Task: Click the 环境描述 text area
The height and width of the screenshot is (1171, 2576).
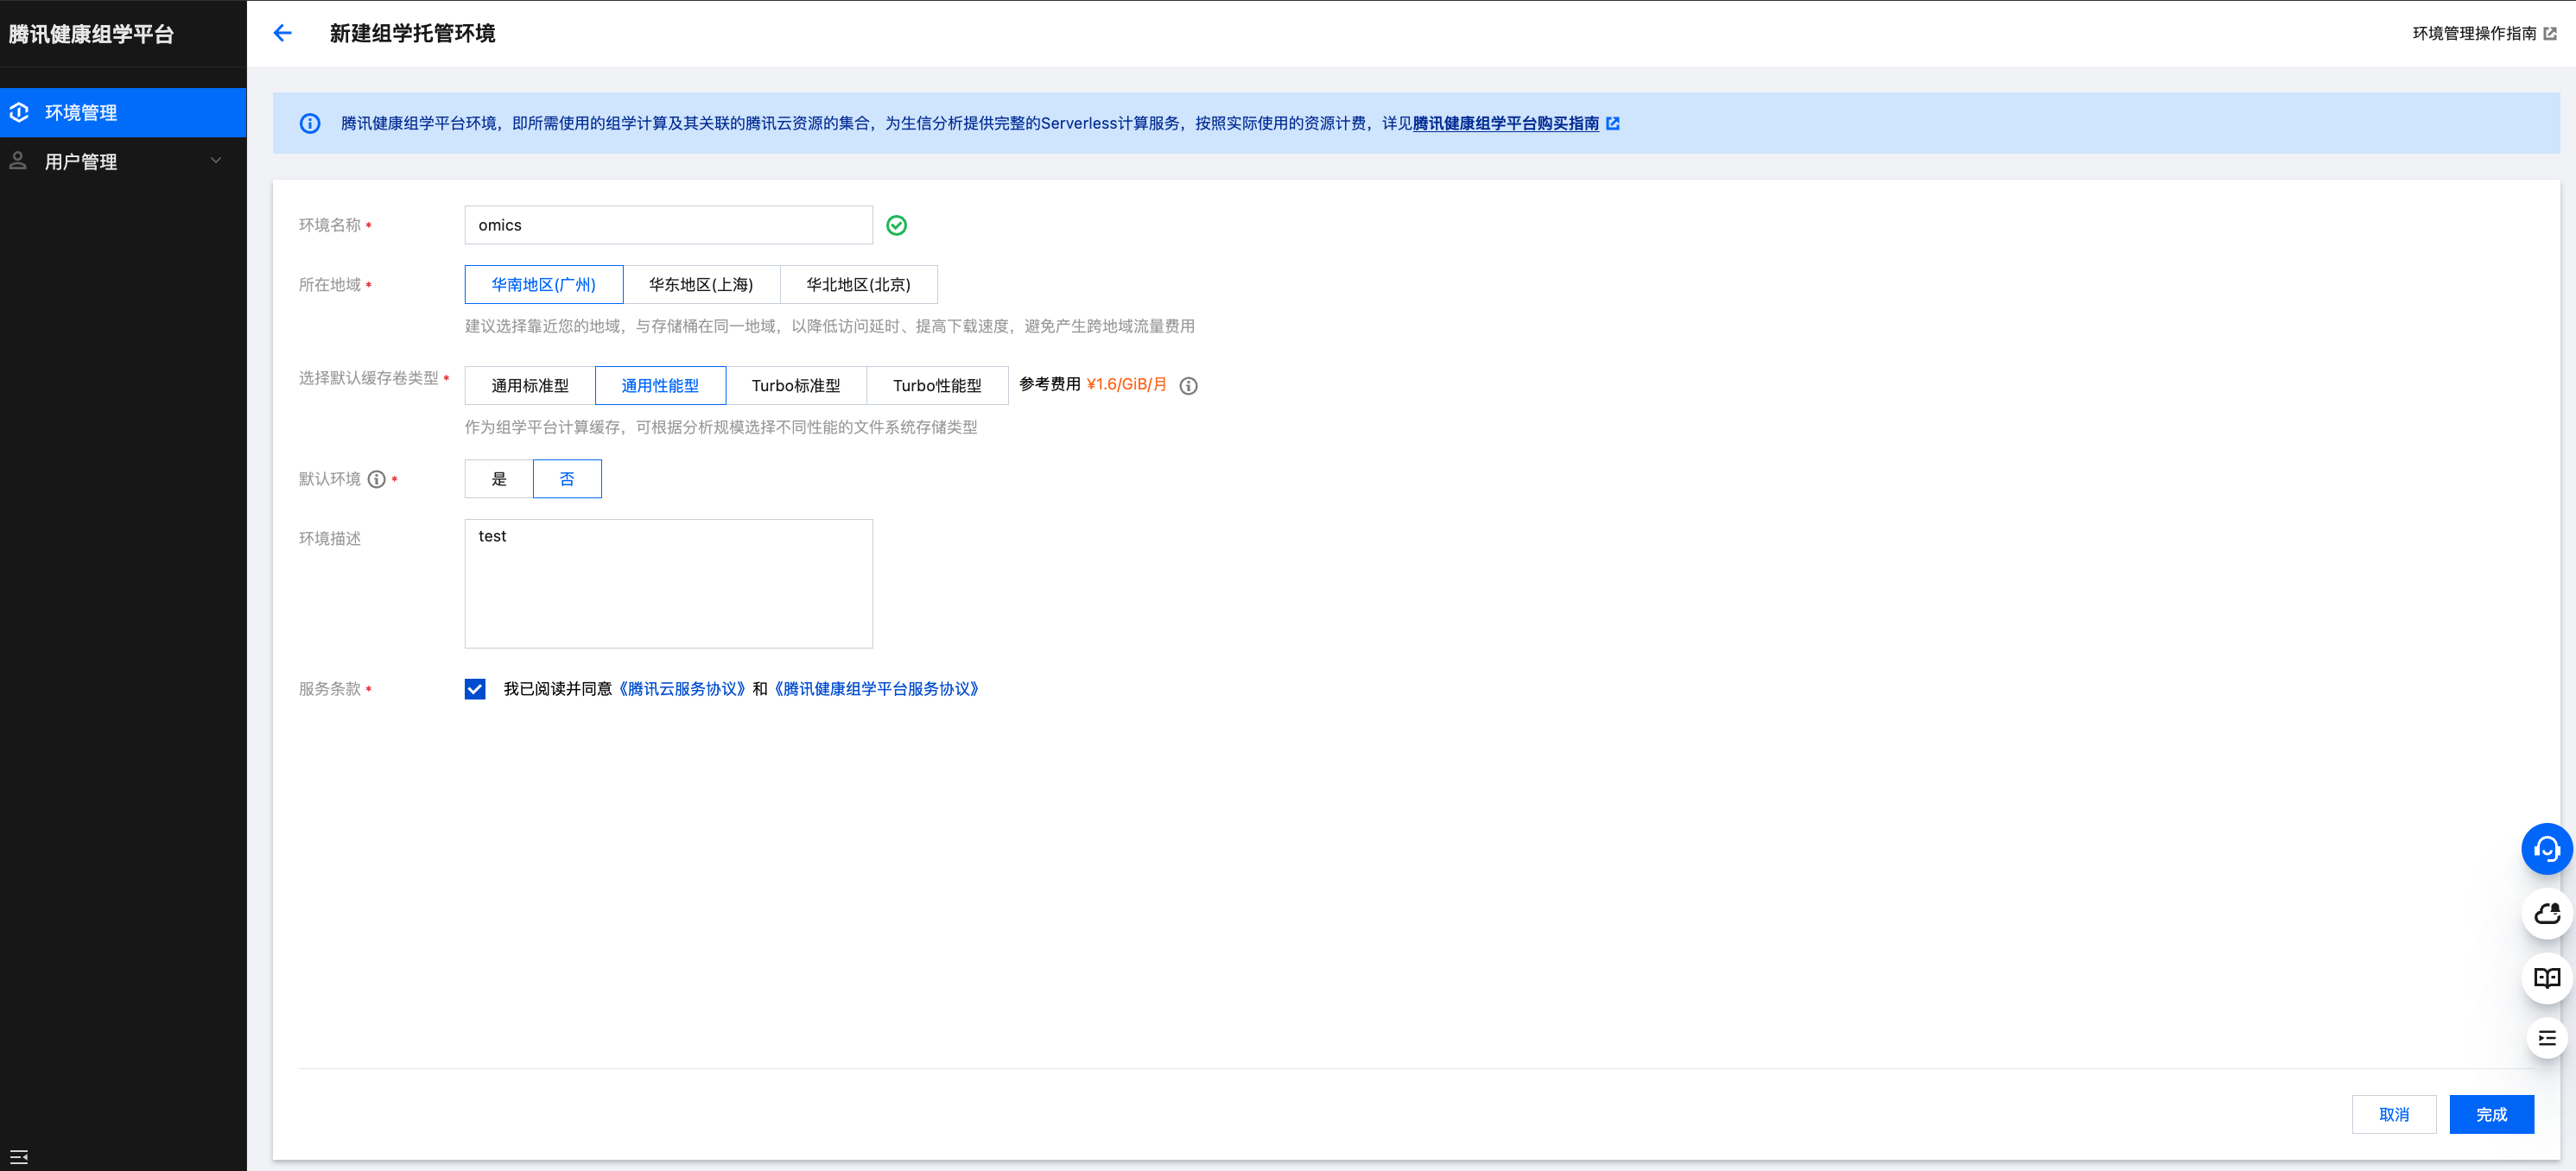Action: (x=668, y=583)
